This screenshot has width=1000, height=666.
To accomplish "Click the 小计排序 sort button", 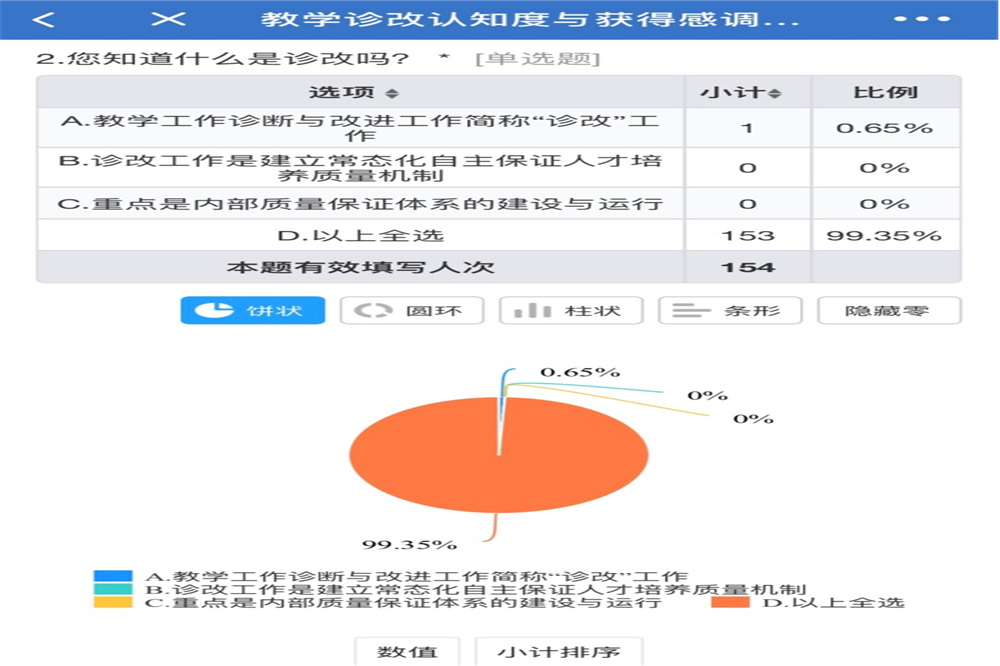I will [559, 652].
